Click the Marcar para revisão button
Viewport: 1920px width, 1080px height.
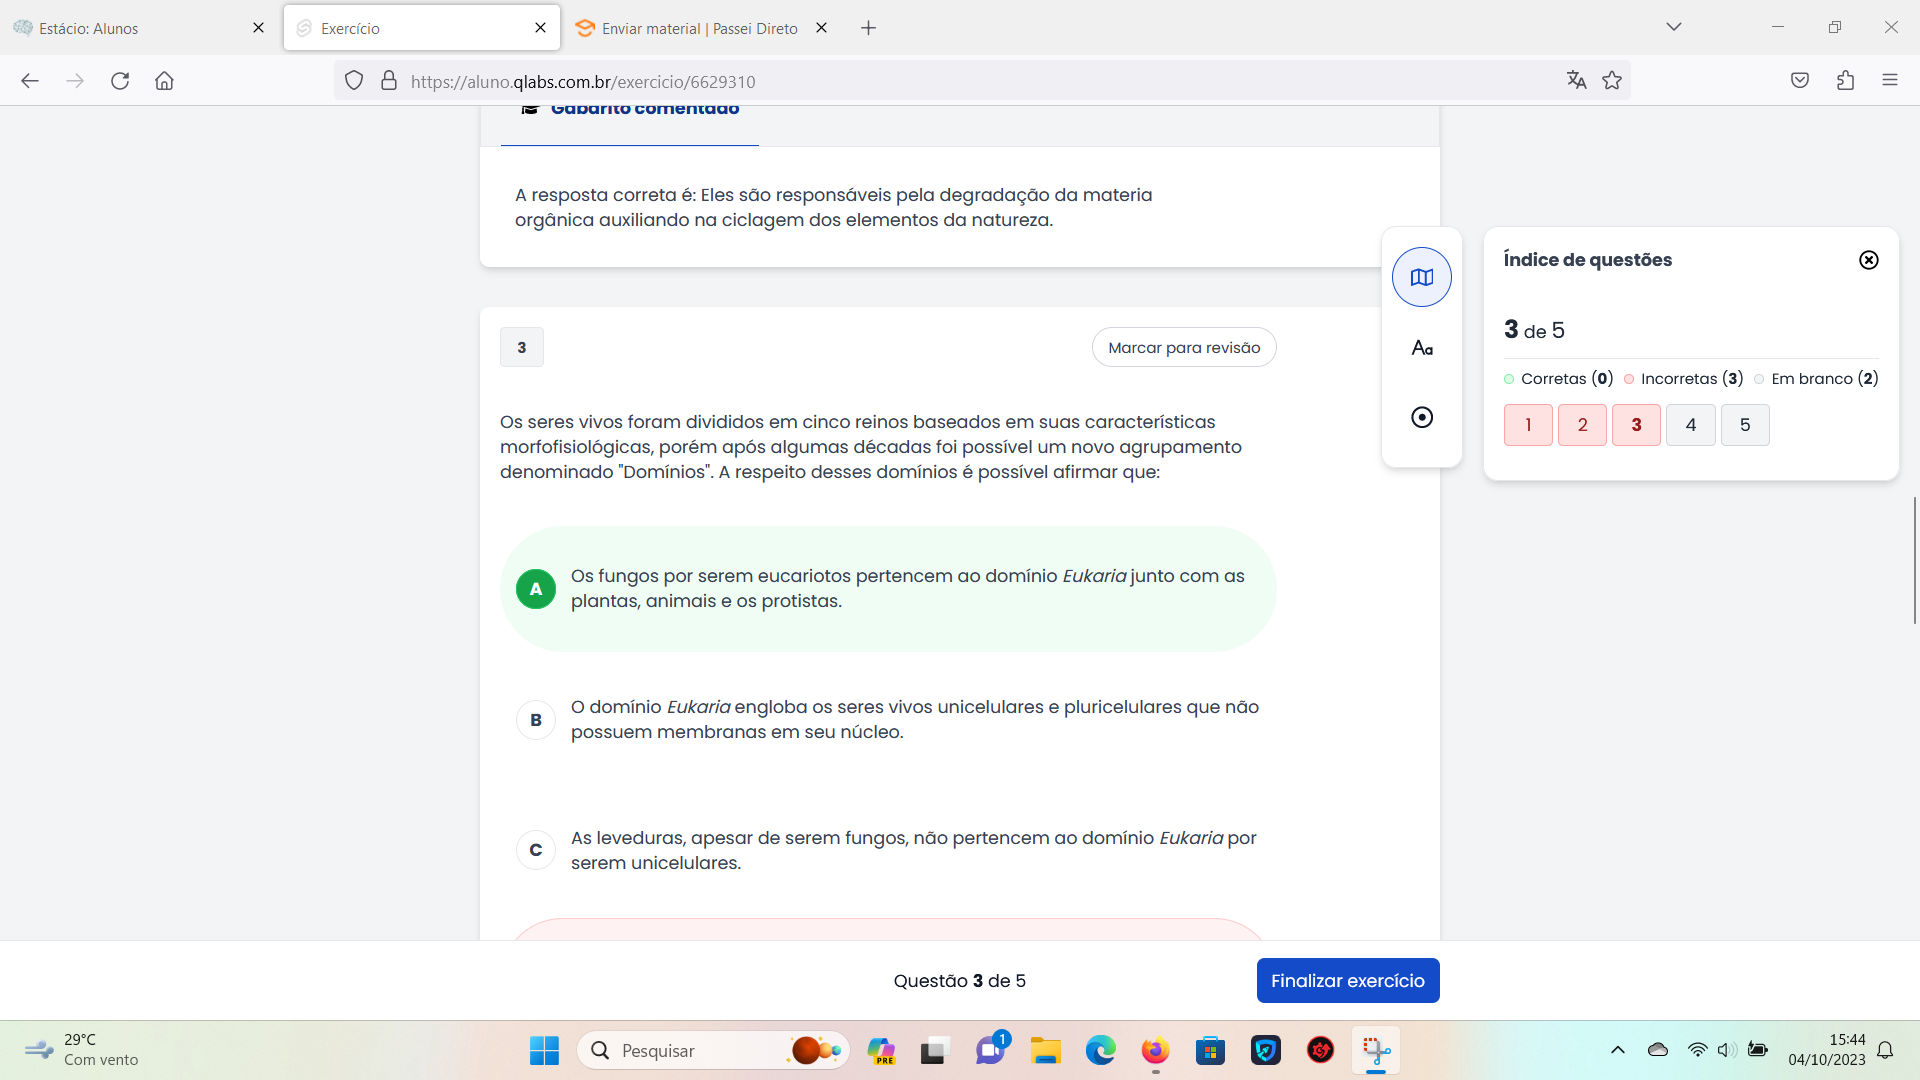[x=1183, y=348]
